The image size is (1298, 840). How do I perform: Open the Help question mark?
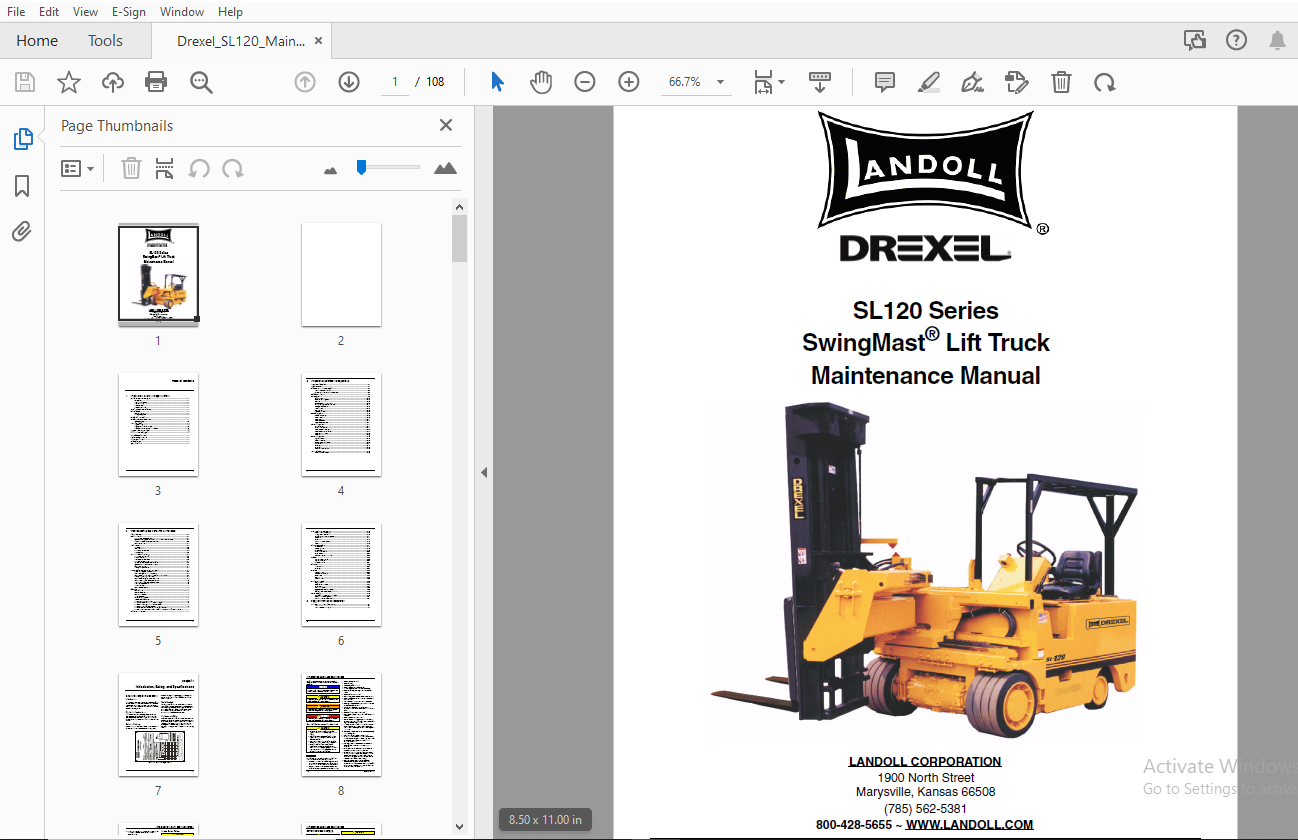point(1237,40)
